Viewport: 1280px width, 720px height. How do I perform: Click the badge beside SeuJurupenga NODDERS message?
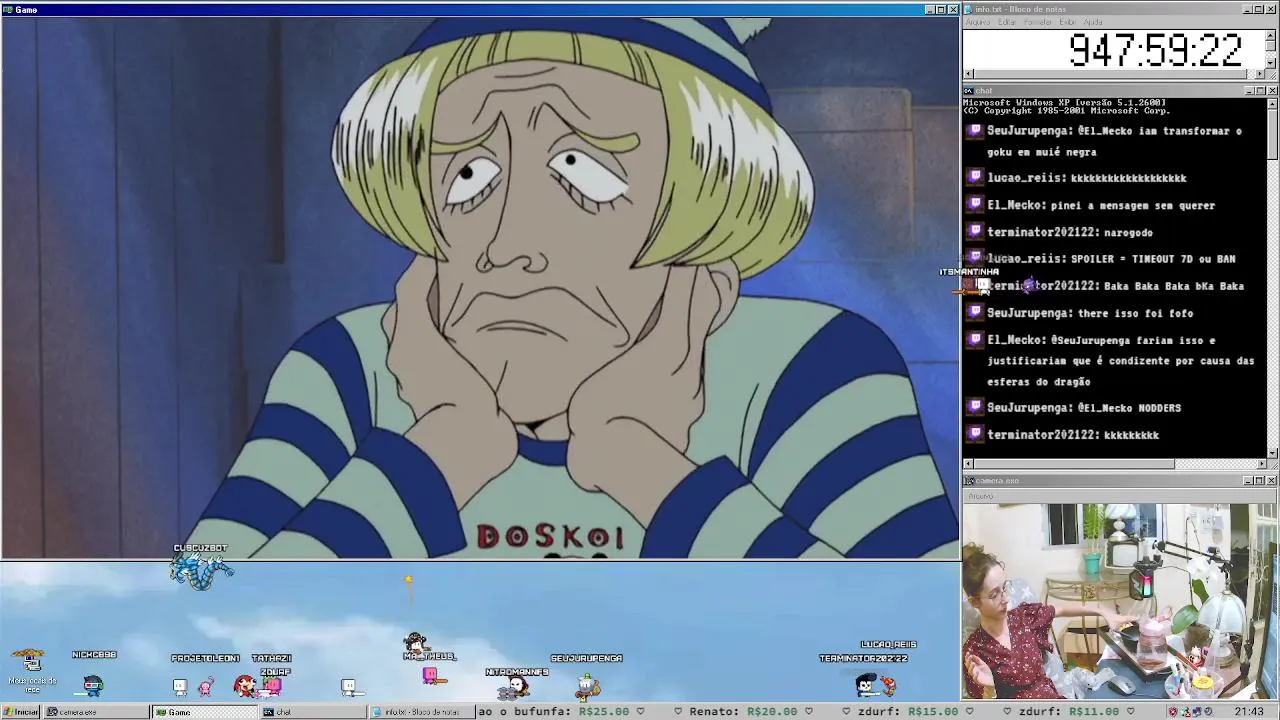click(x=976, y=407)
